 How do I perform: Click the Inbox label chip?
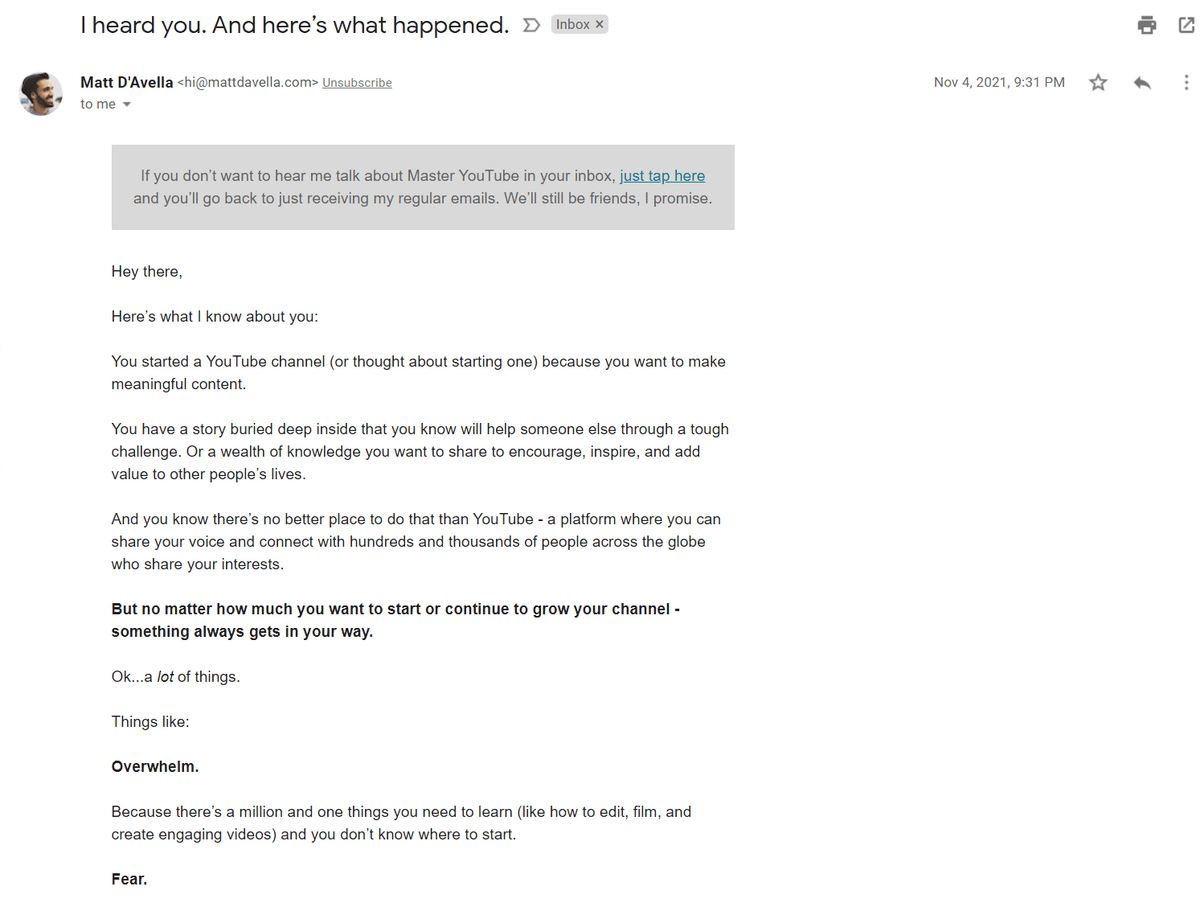coord(572,25)
